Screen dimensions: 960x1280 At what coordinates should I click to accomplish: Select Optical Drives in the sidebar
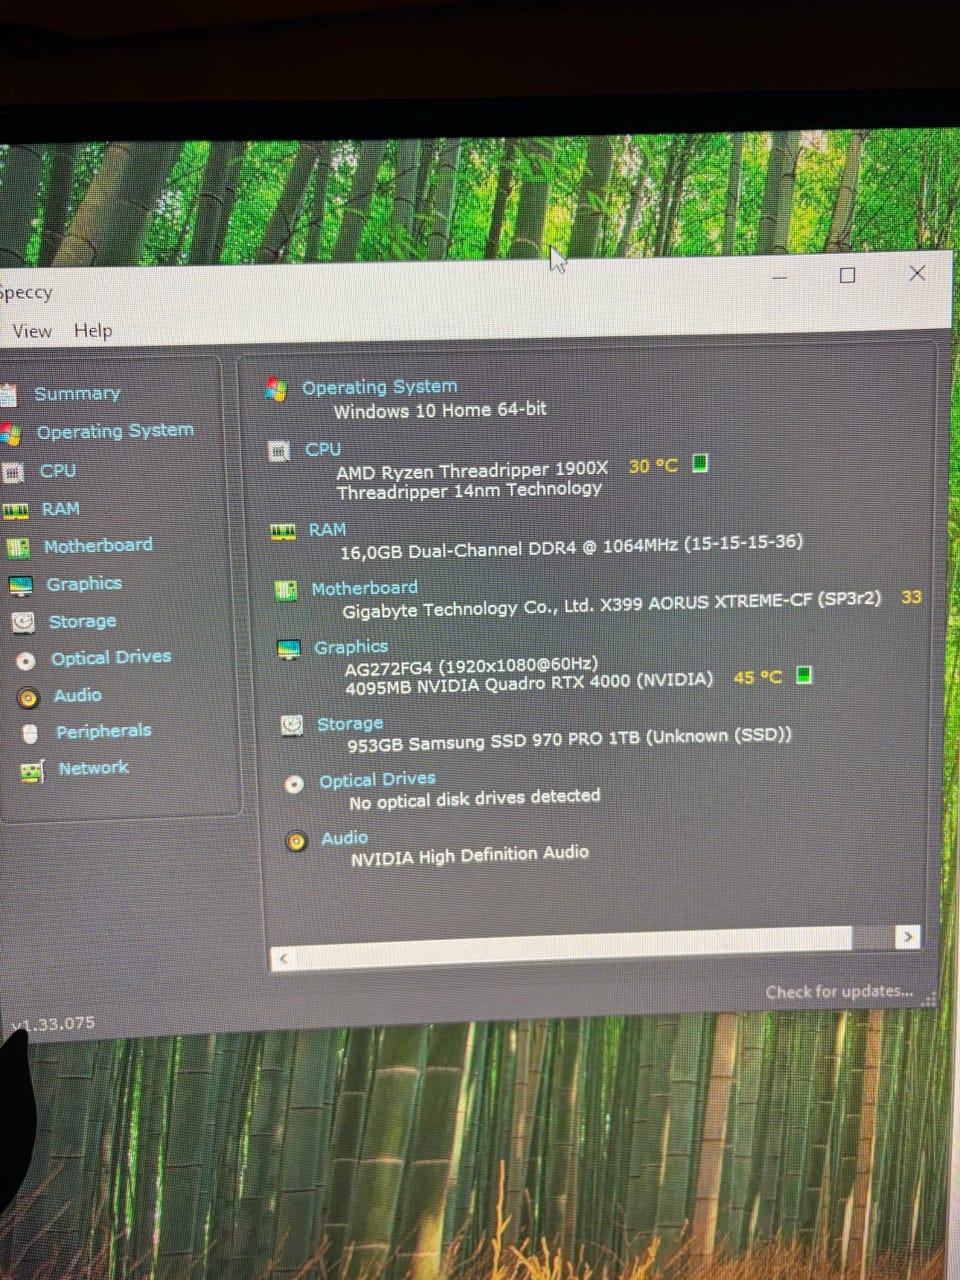[111, 658]
